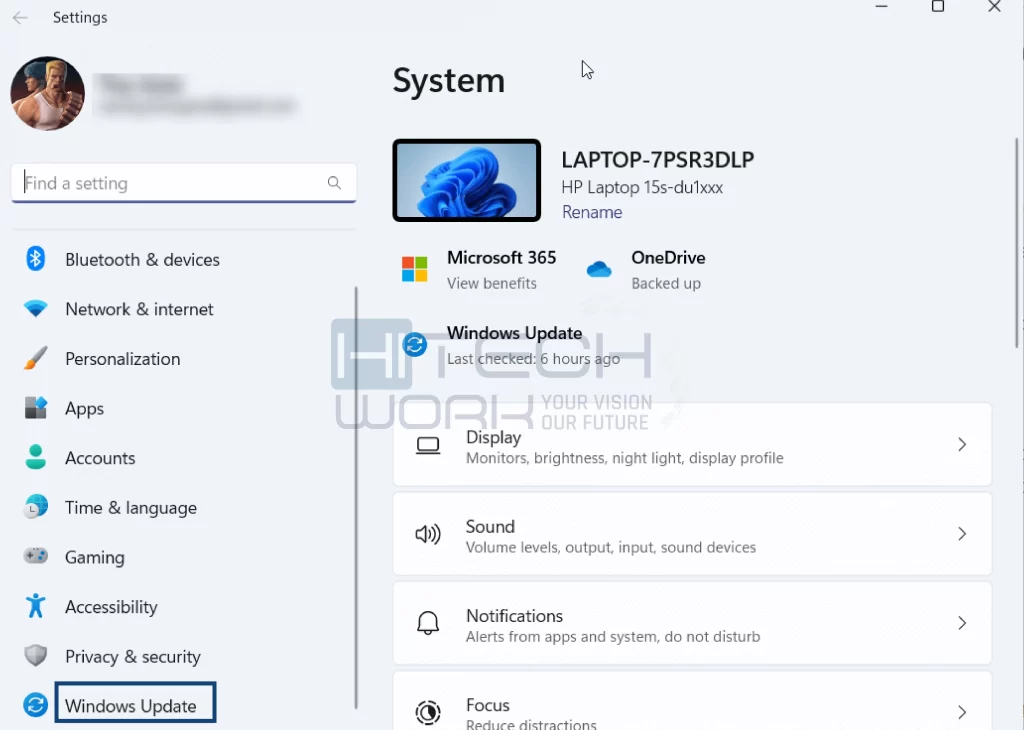Click the Settings title in the title bar
This screenshot has width=1024, height=730.
pyautogui.click(x=80, y=18)
